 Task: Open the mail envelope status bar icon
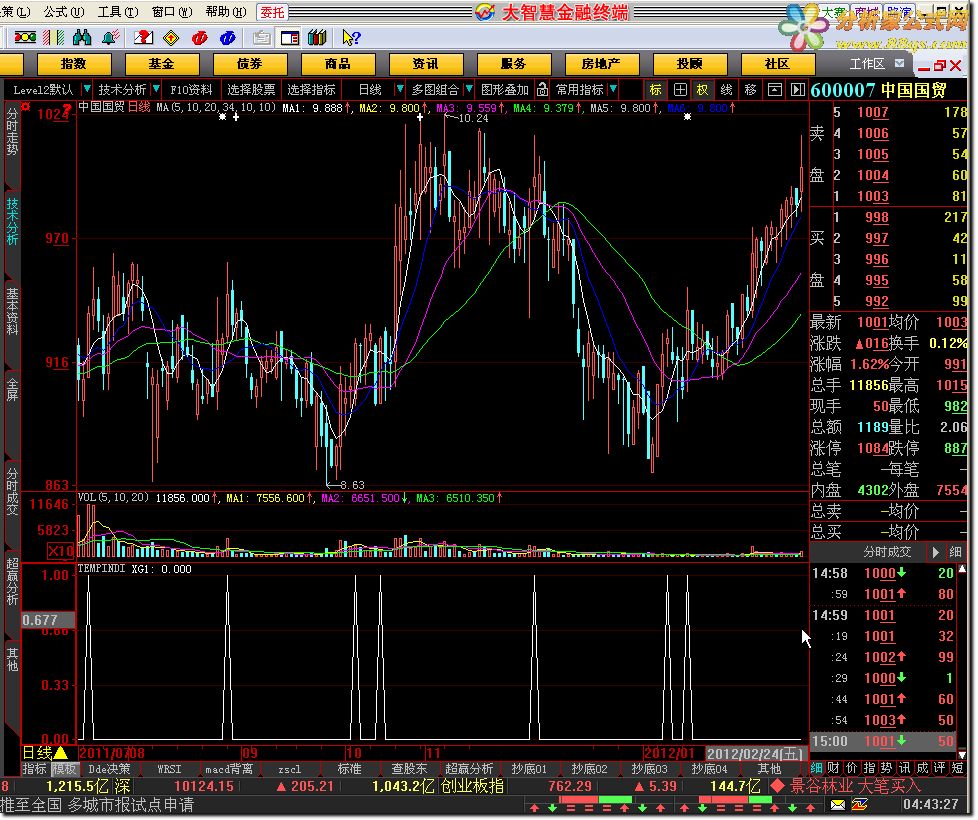pos(838,805)
